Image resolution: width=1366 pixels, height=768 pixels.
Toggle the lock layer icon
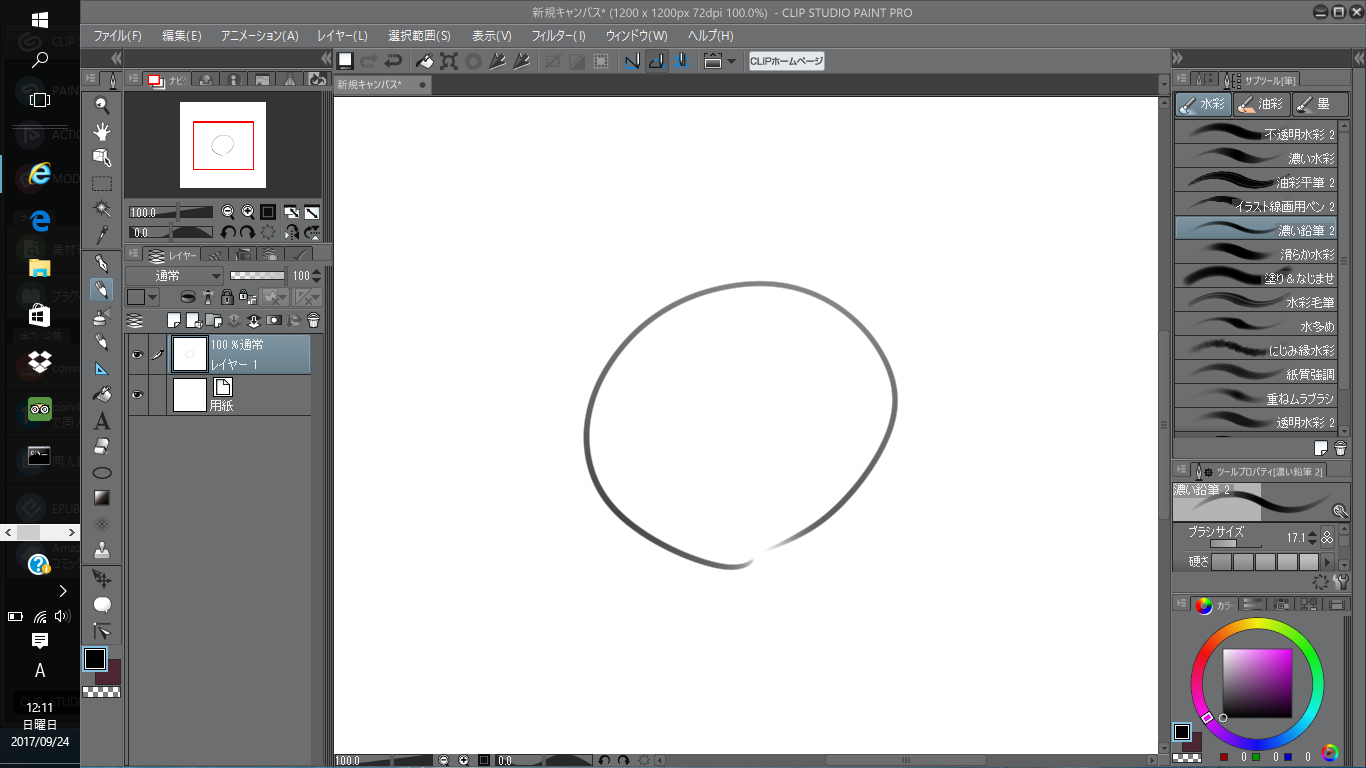(227, 297)
